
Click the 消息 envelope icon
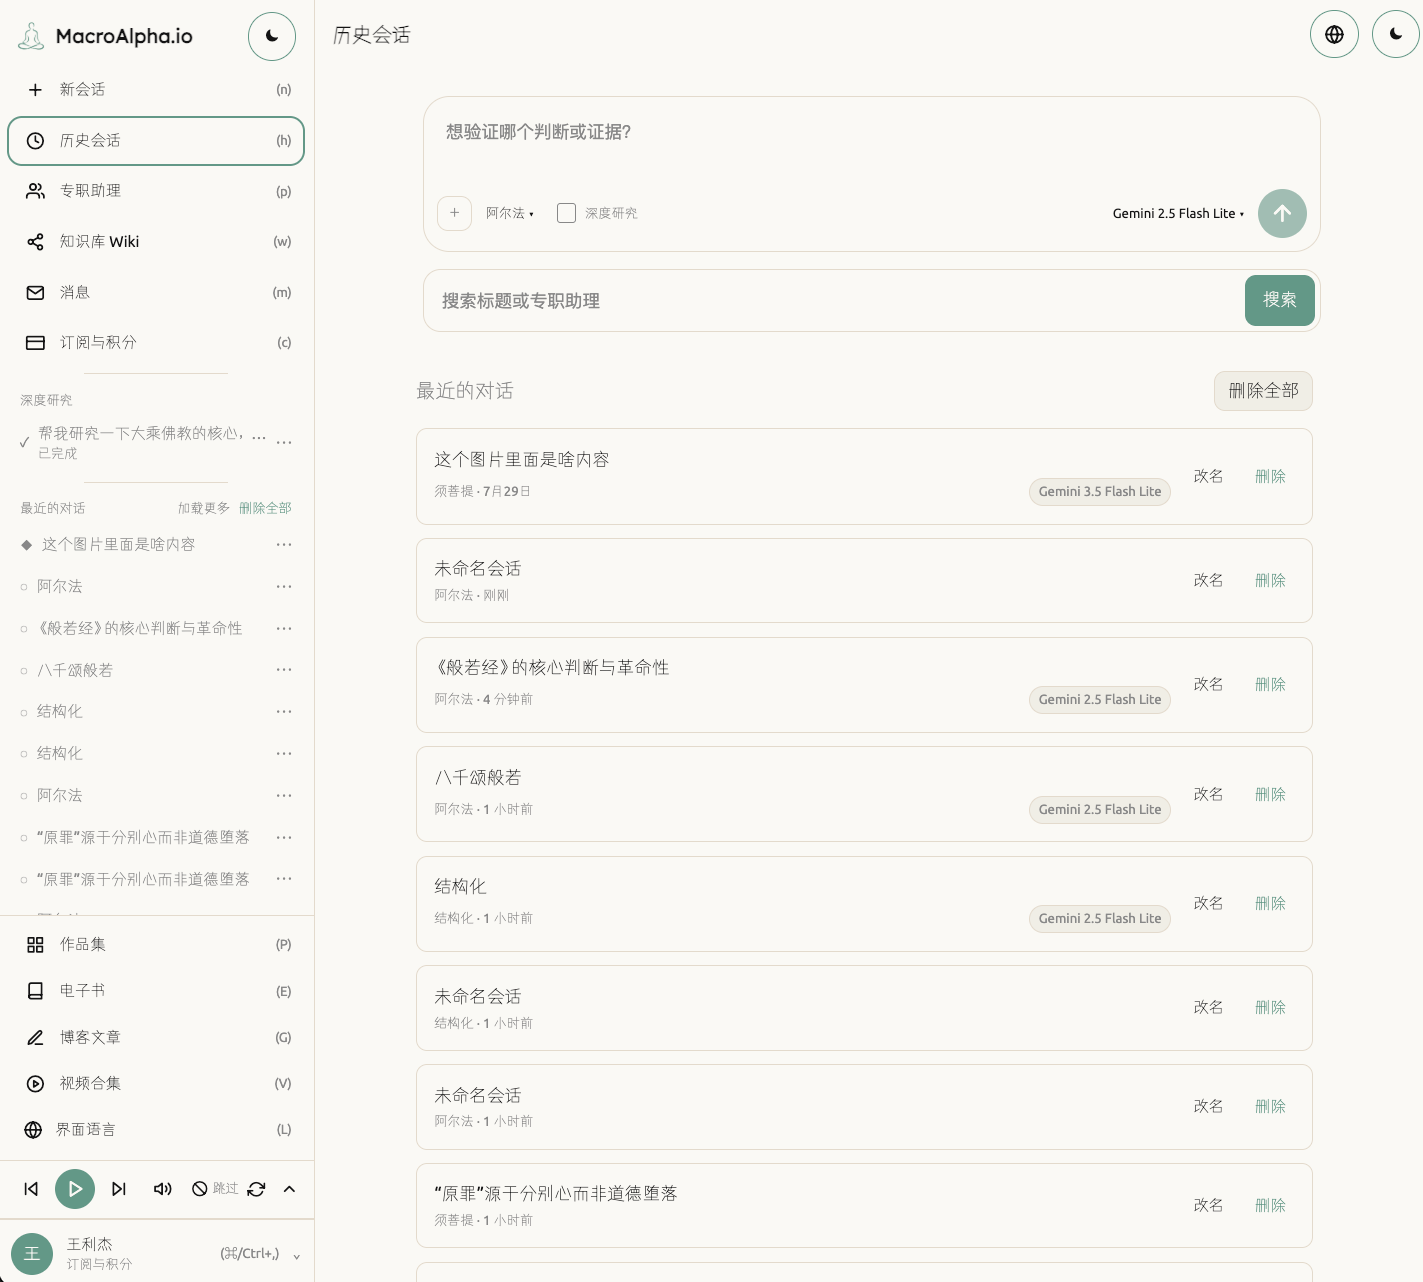35,293
